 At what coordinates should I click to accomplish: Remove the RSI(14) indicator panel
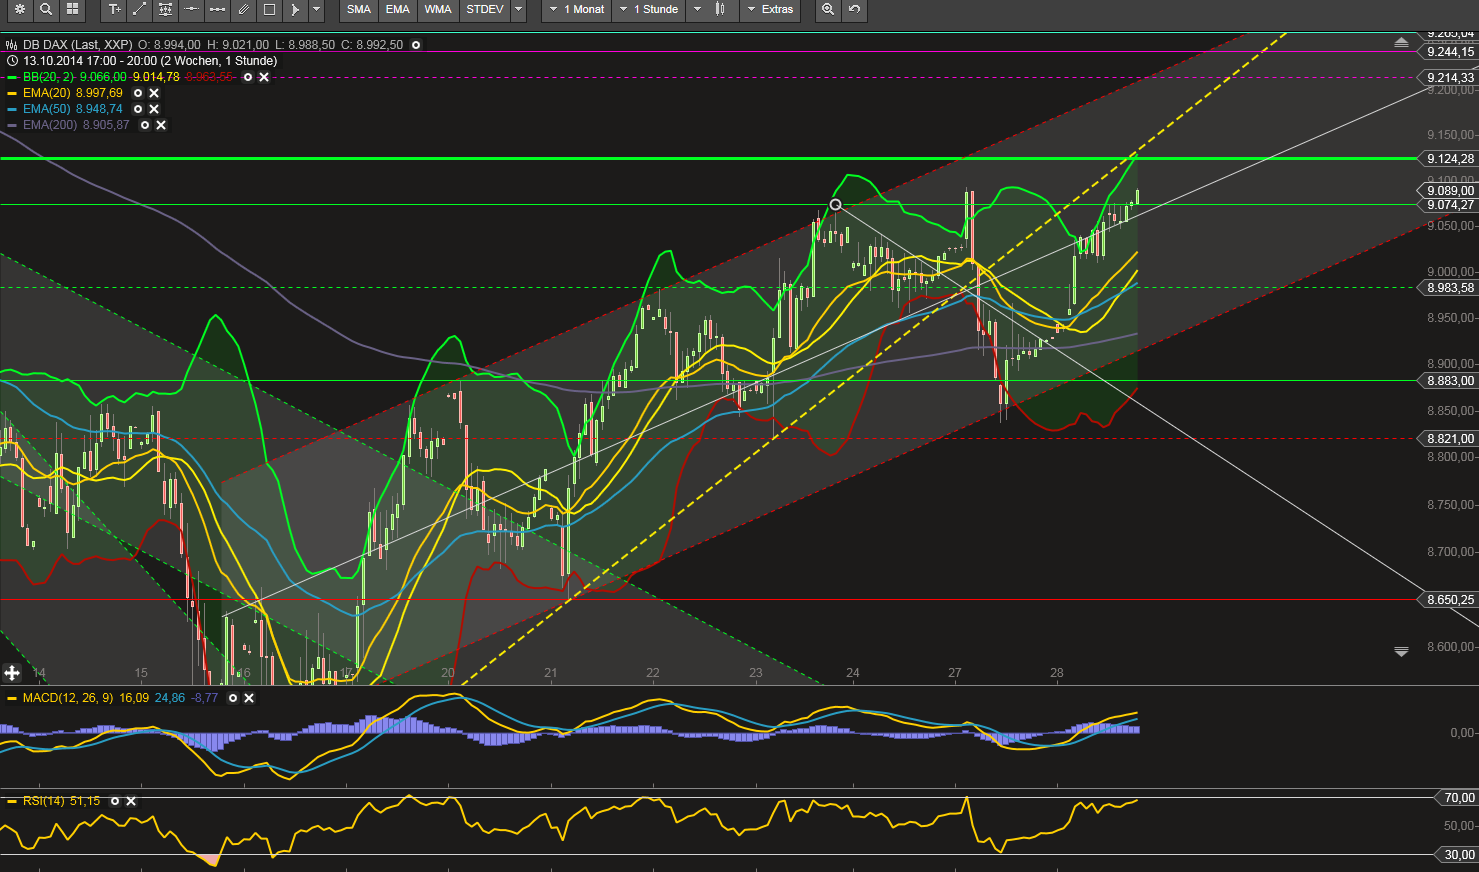point(131,801)
